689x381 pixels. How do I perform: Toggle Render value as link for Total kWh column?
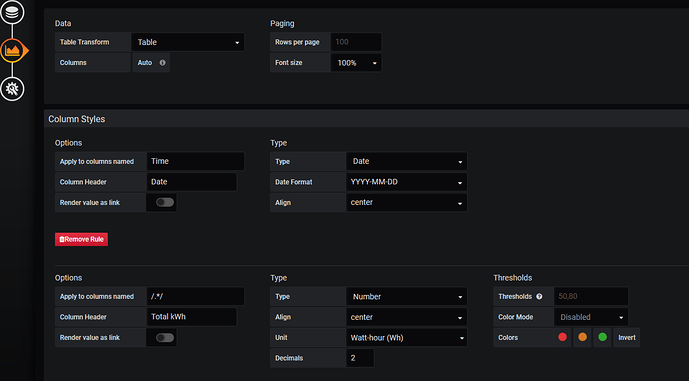[165, 337]
